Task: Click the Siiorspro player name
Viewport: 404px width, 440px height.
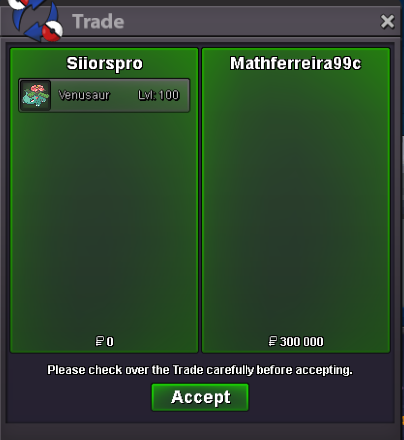Action: coord(105,63)
